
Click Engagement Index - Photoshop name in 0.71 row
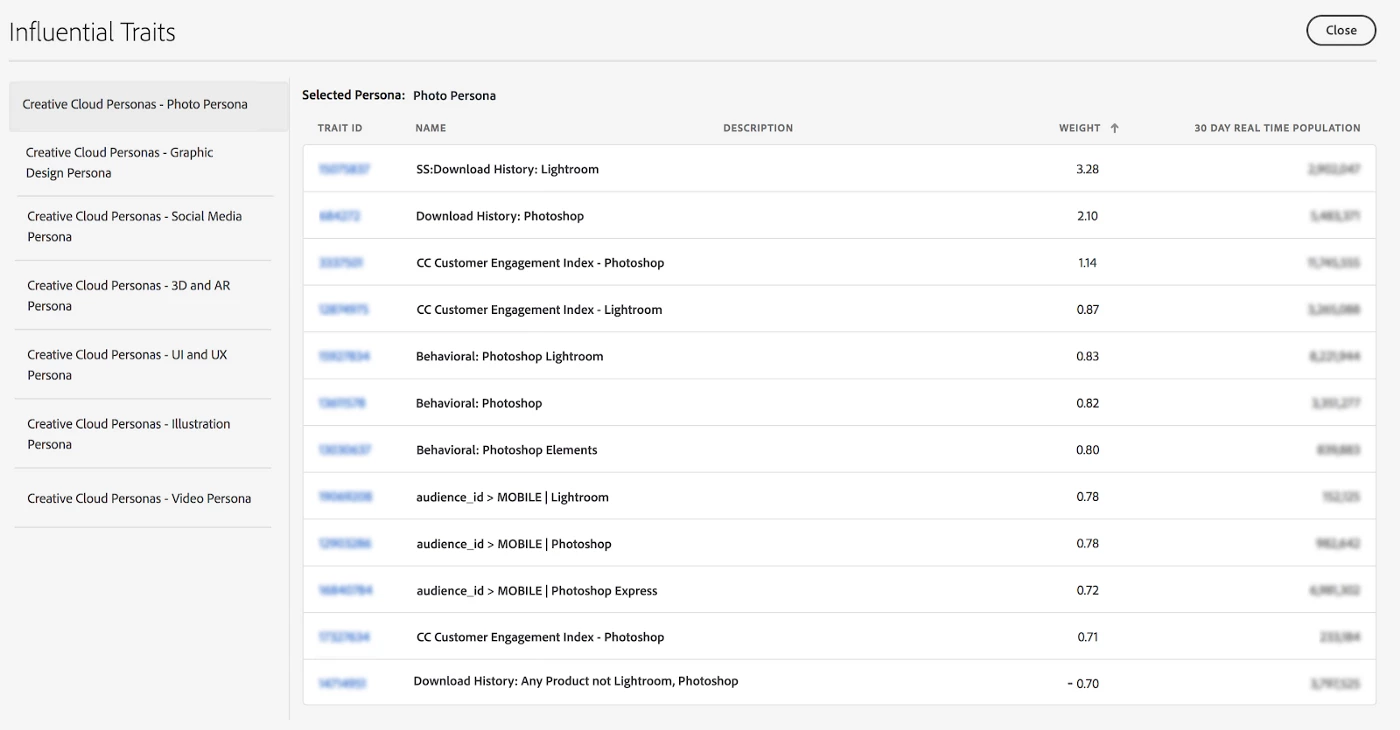tap(540, 637)
